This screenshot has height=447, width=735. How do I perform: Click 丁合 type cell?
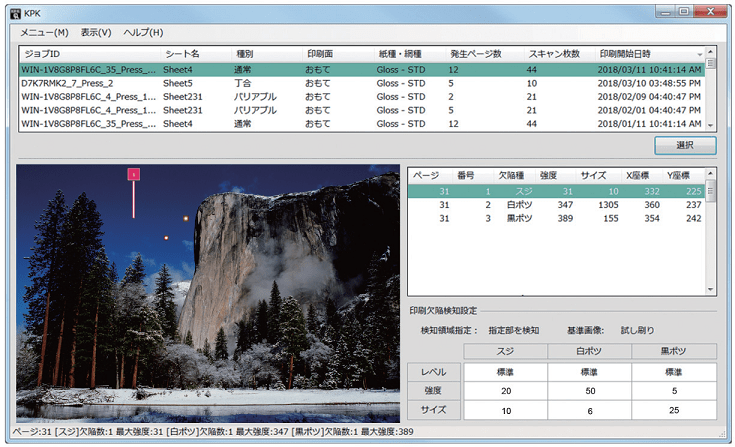[x=243, y=83]
